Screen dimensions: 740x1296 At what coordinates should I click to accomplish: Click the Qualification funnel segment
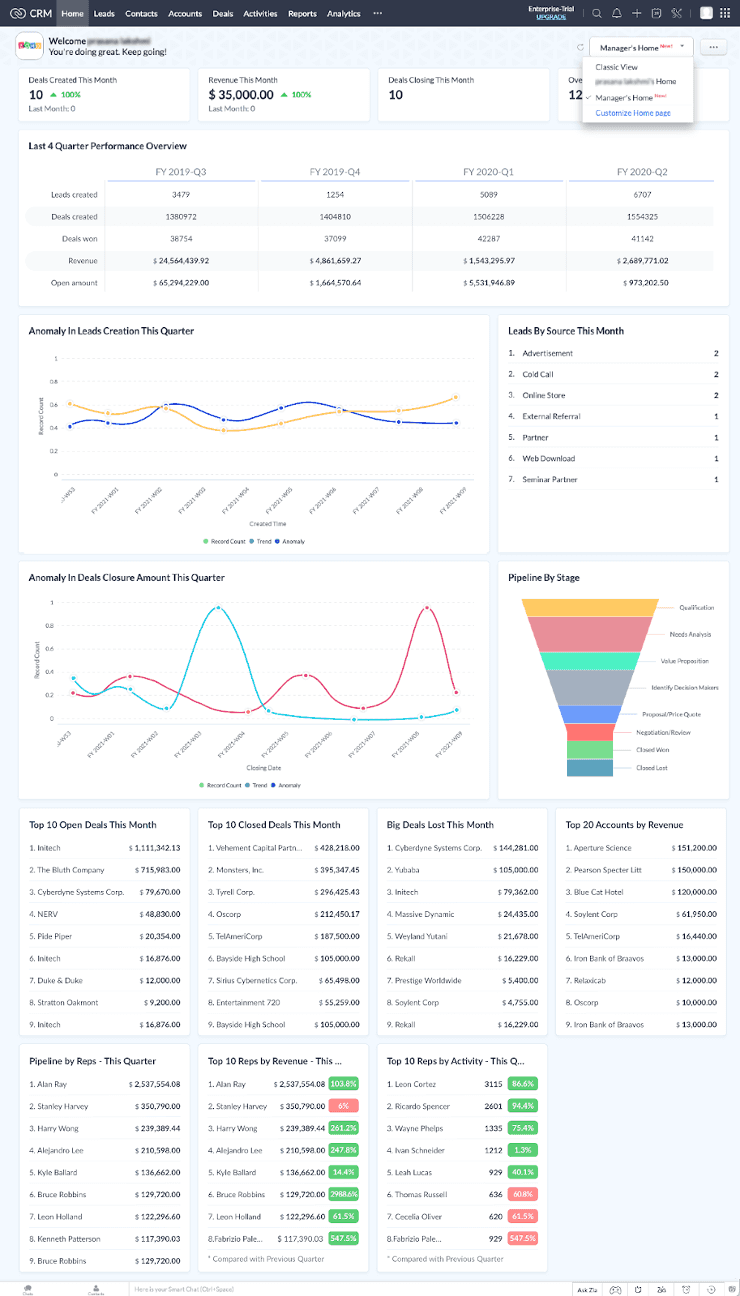click(x=590, y=607)
